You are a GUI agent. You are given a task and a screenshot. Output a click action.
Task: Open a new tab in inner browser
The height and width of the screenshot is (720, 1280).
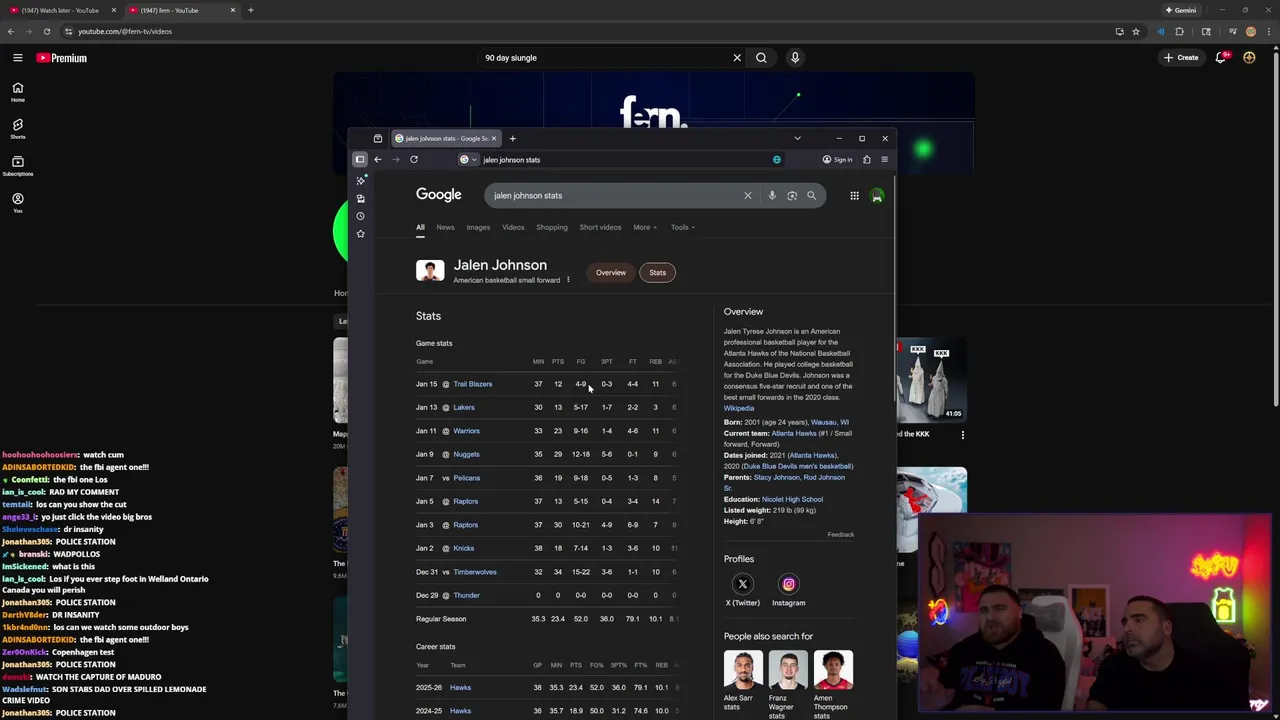click(512, 138)
